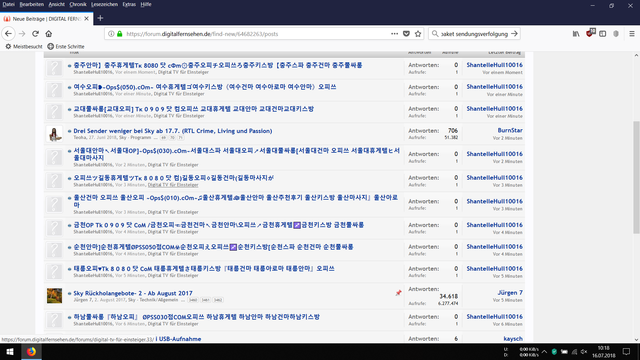Viewport: 640px width, 360px height.
Task: Click the green padlock security icon
Action: coord(120,34)
